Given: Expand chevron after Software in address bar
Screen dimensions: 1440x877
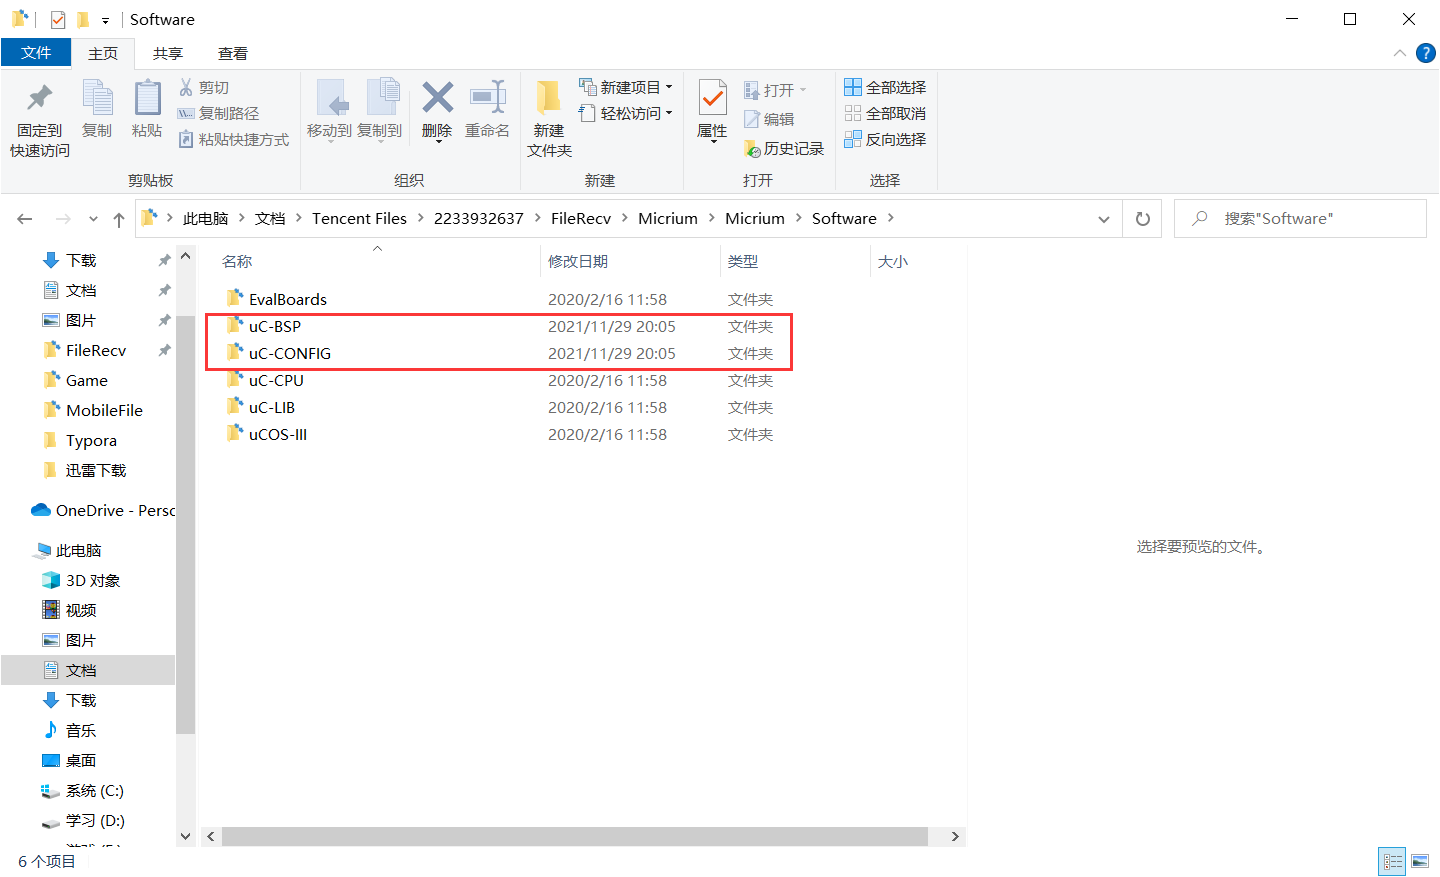Looking at the screenshot, I should coord(890,219).
